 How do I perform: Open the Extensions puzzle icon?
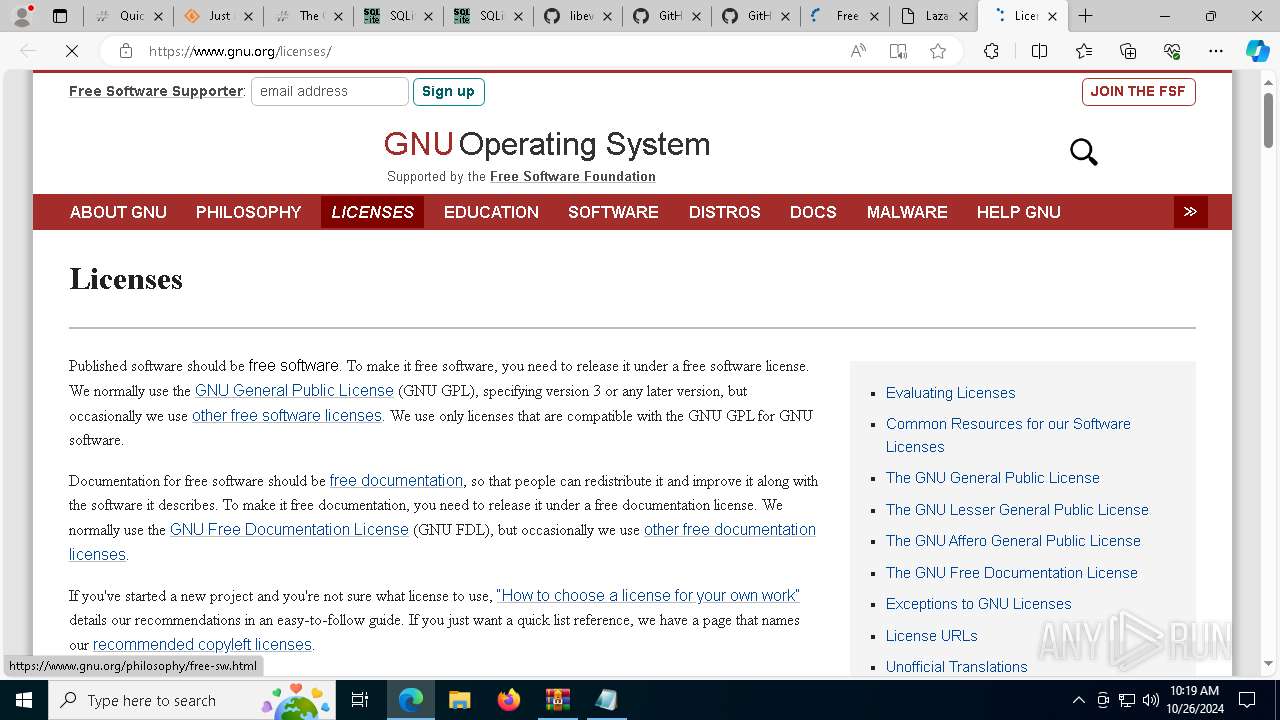[991, 51]
